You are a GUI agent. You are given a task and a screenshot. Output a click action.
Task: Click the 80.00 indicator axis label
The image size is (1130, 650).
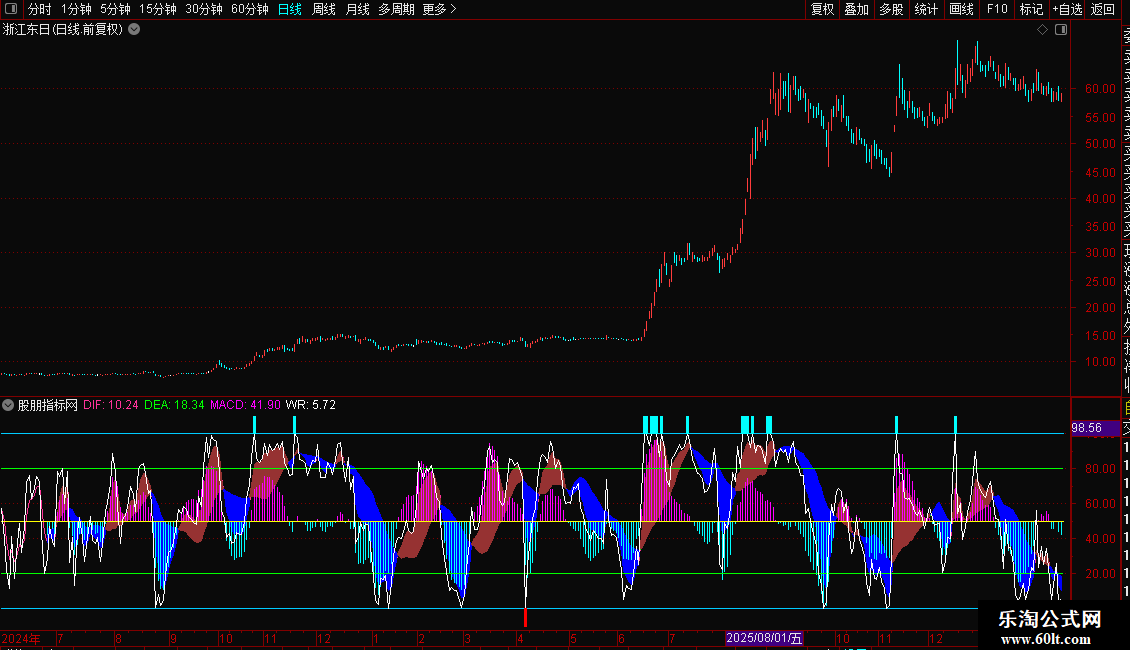pyautogui.click(x=1100, y=468)
